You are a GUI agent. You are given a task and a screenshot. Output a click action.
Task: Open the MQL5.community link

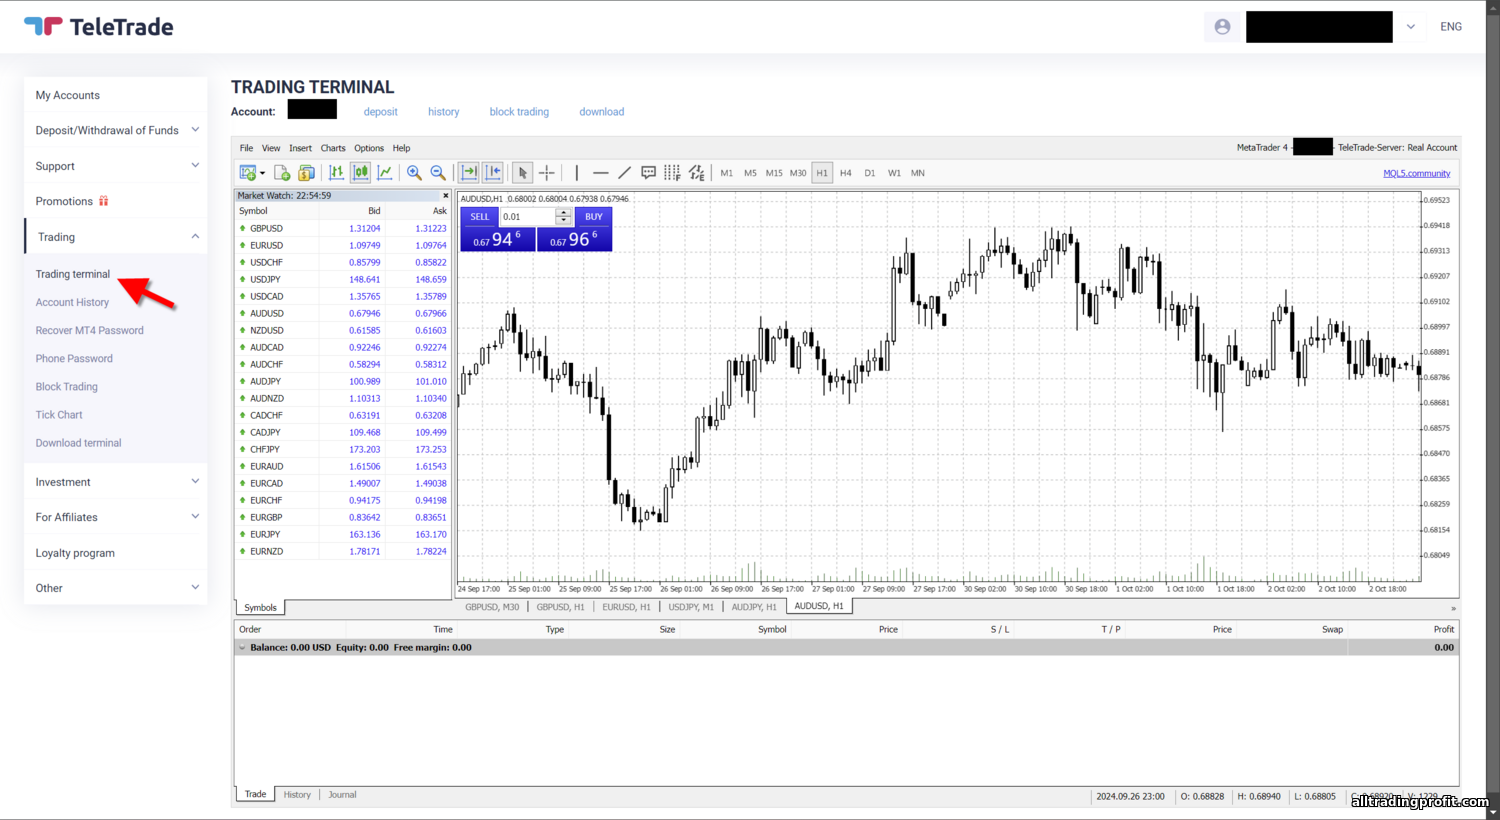click(x=1416, y=174)
